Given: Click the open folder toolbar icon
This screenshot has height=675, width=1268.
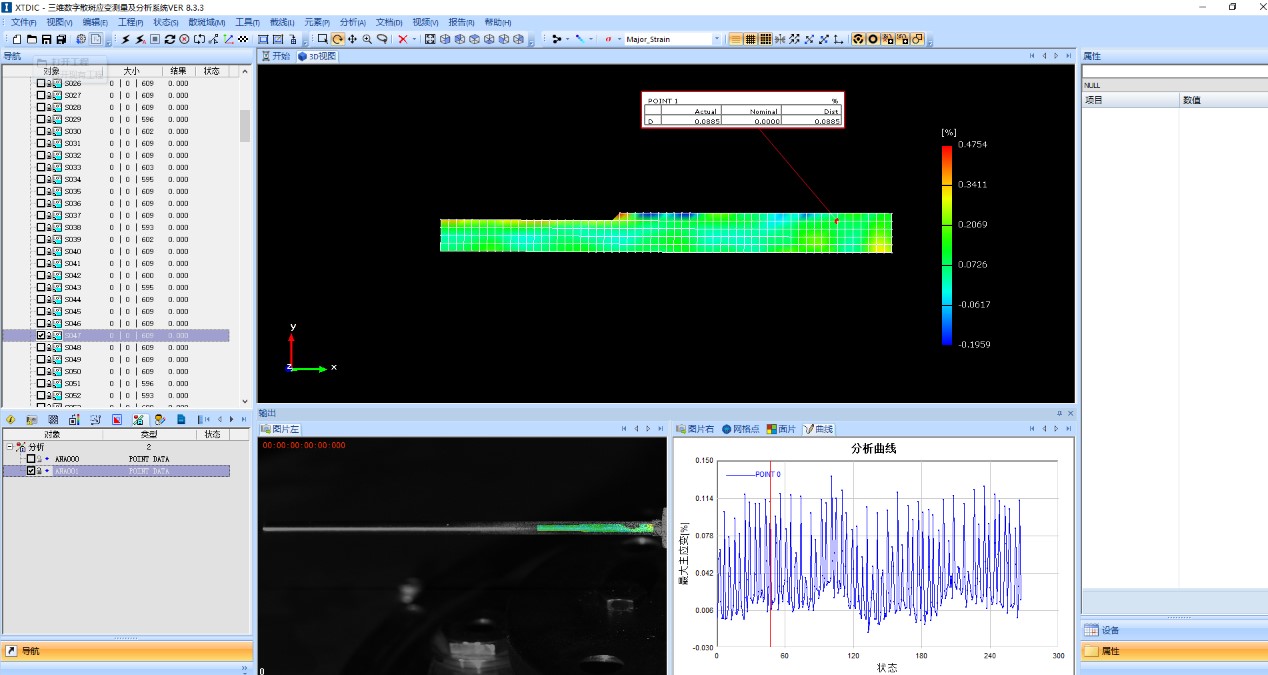Looking at the screenshot, I should (32, 39).
